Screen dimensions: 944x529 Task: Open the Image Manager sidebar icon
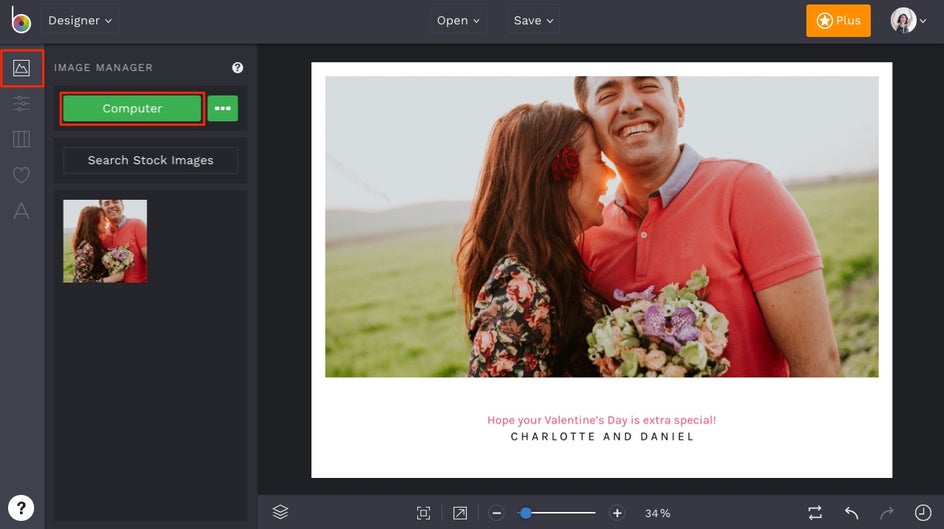[x=21, y=68]
